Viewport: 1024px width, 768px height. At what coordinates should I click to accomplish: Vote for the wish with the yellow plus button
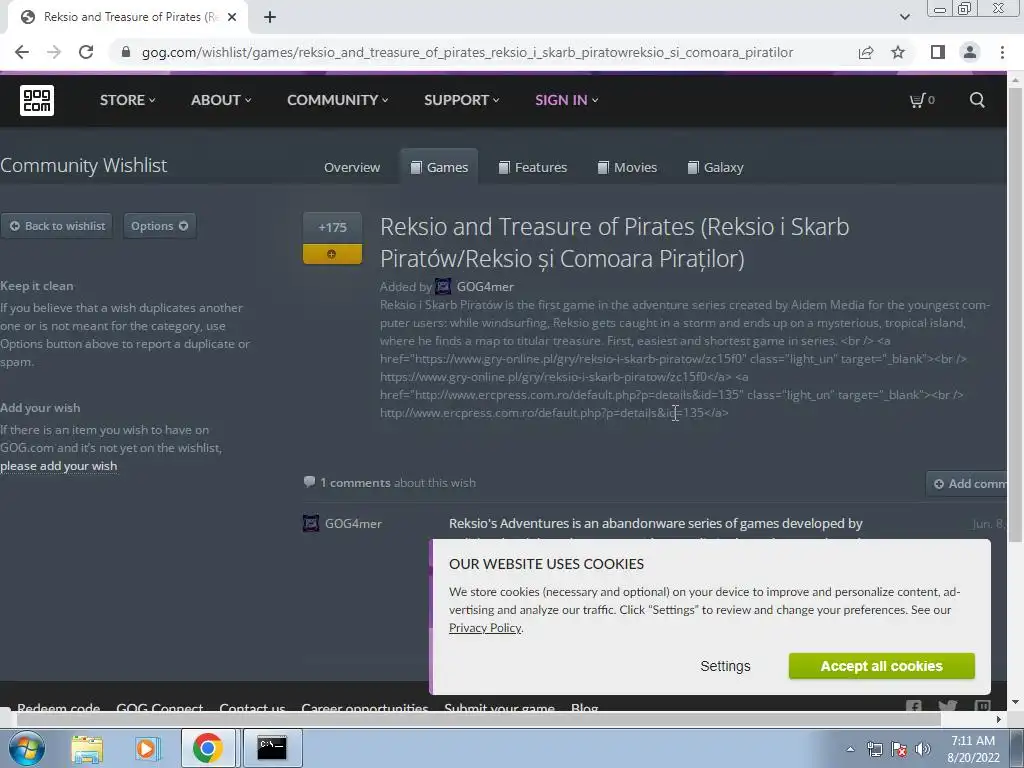332,254
